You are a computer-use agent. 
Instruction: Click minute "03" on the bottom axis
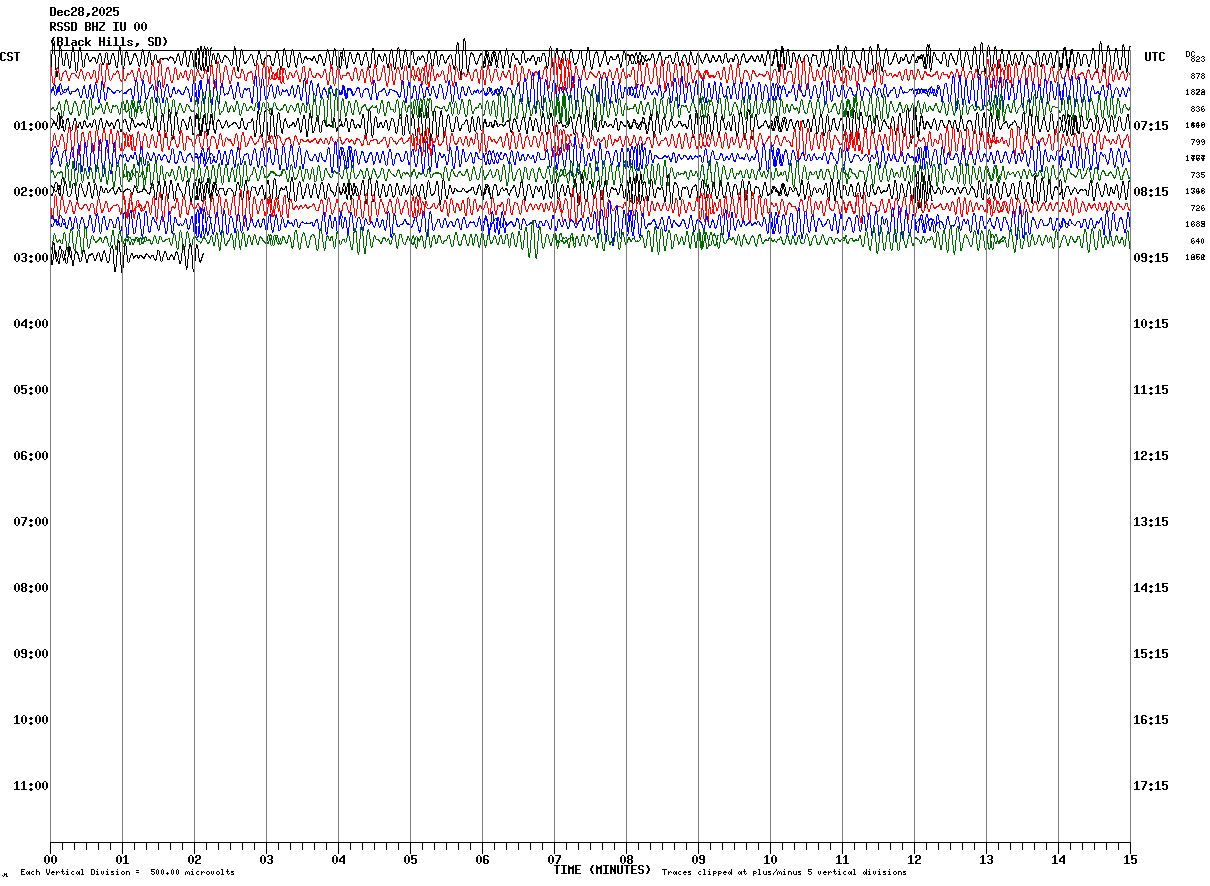point(266,859)
